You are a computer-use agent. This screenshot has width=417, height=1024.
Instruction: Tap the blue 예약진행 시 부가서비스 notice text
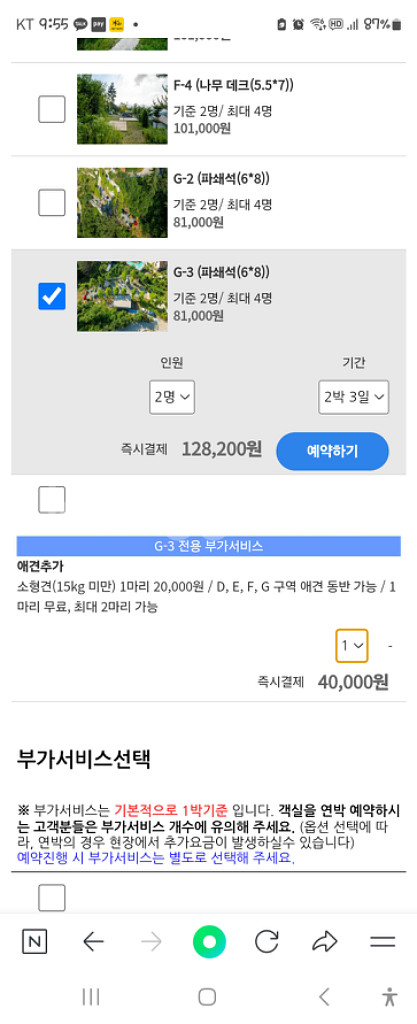tap(156, 858)
